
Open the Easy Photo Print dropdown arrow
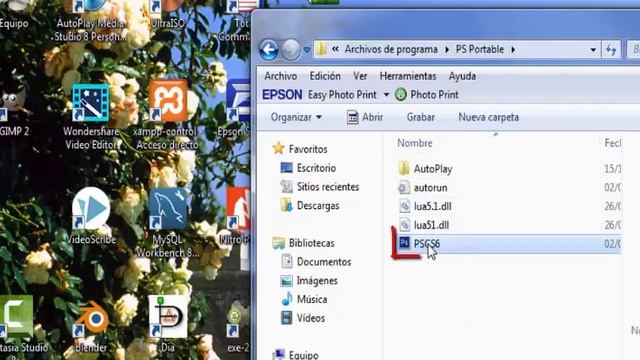[386, 95]
